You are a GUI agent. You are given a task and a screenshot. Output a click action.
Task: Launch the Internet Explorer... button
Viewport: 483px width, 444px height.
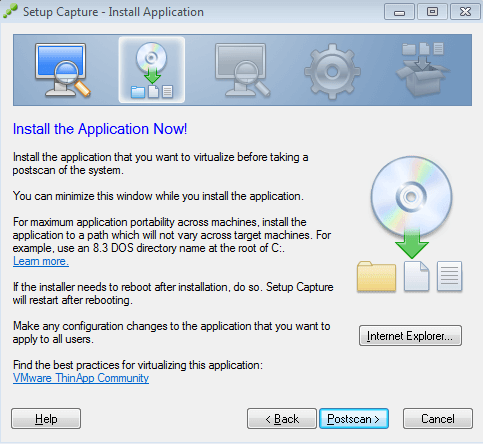410,336
